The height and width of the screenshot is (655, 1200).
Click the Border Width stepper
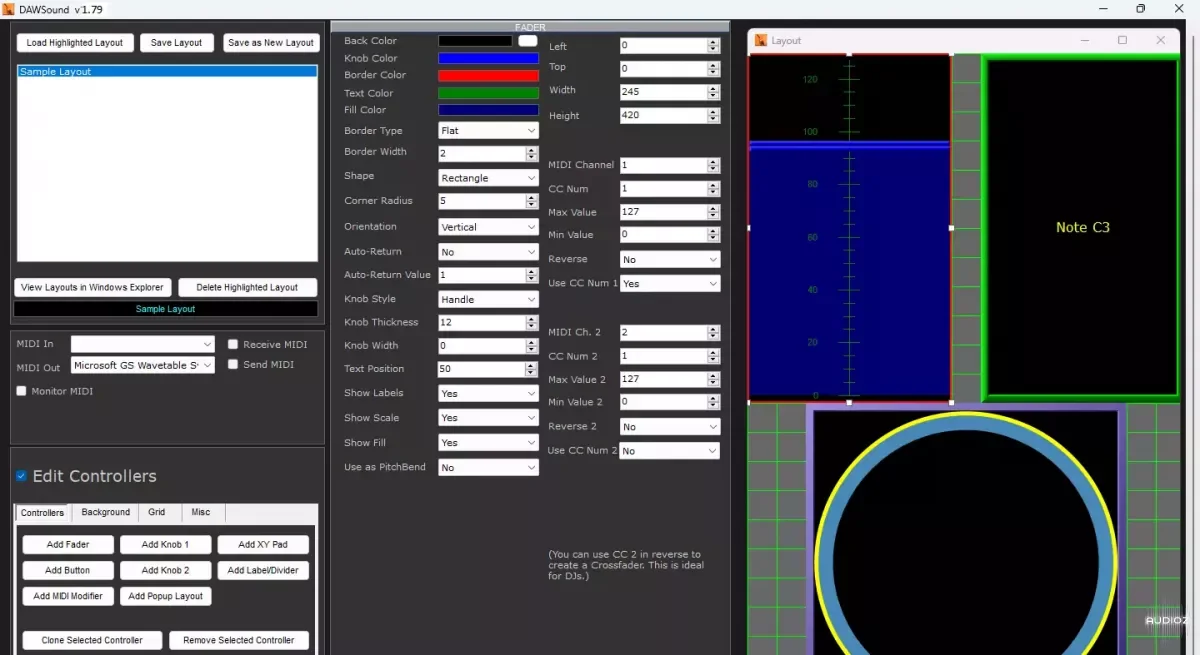tap(532, 153)
